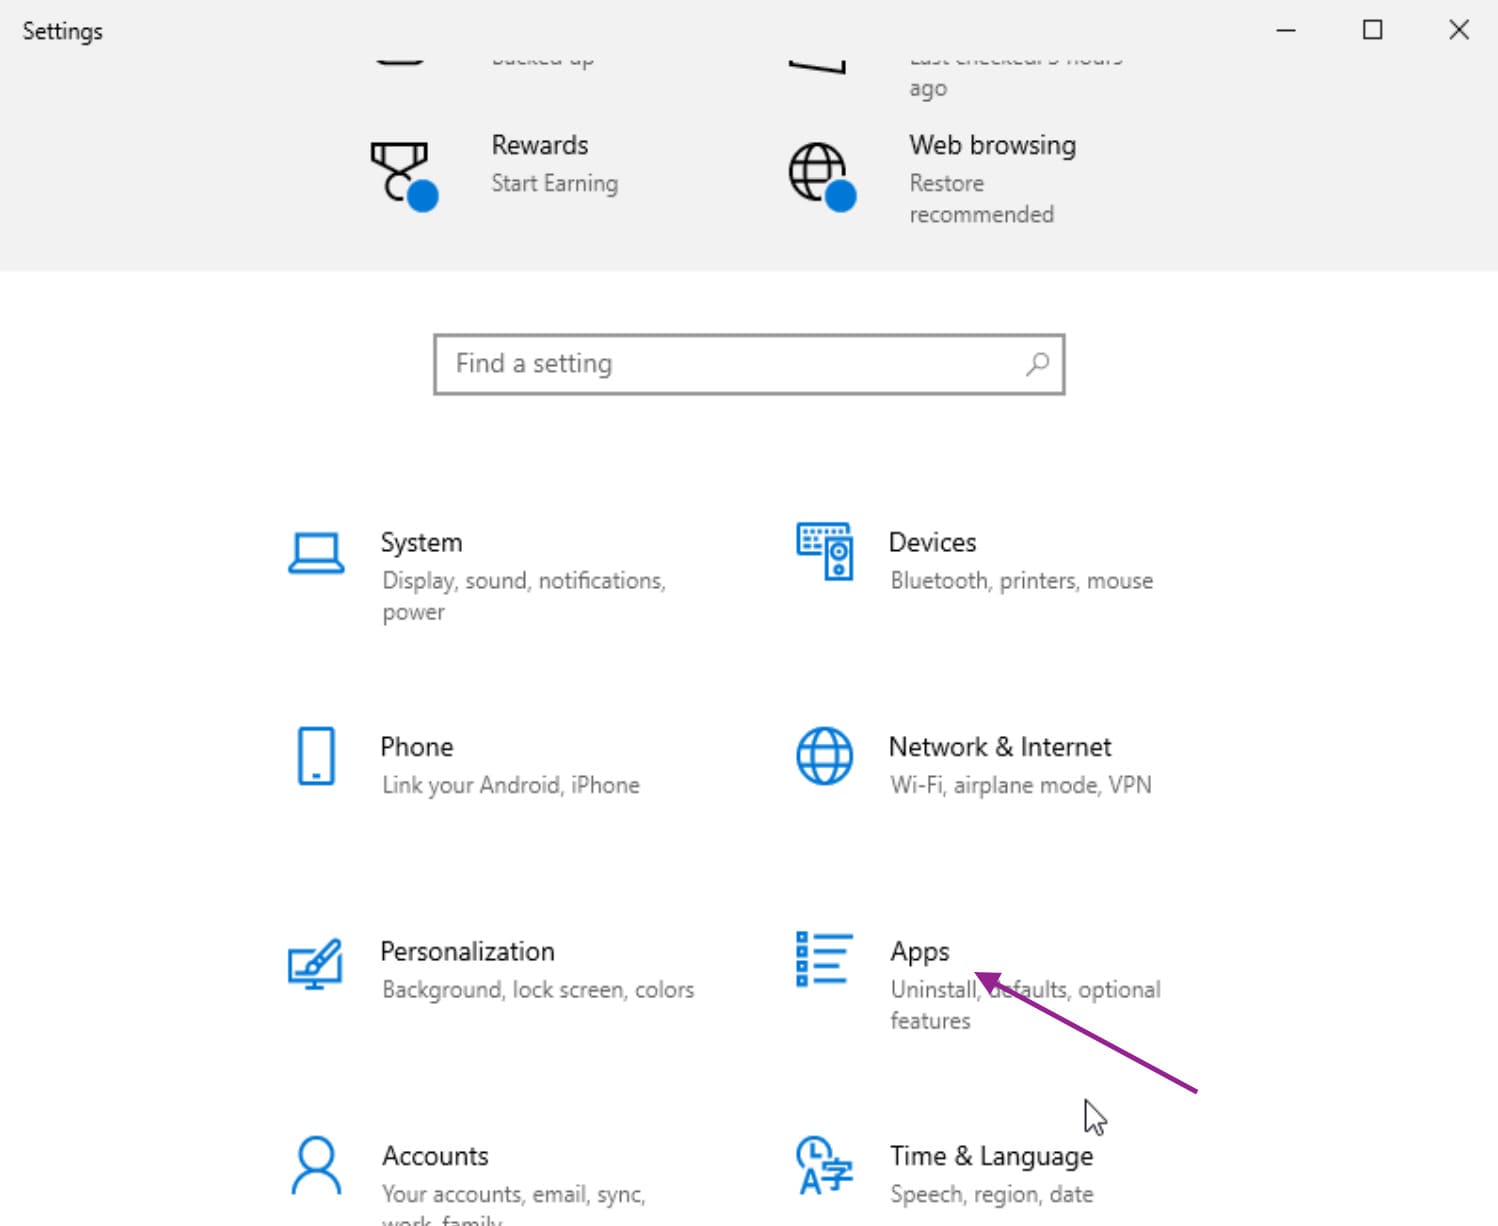Select the Rewards medal icon
The image size is (1498, 1226).
[404, 176]
